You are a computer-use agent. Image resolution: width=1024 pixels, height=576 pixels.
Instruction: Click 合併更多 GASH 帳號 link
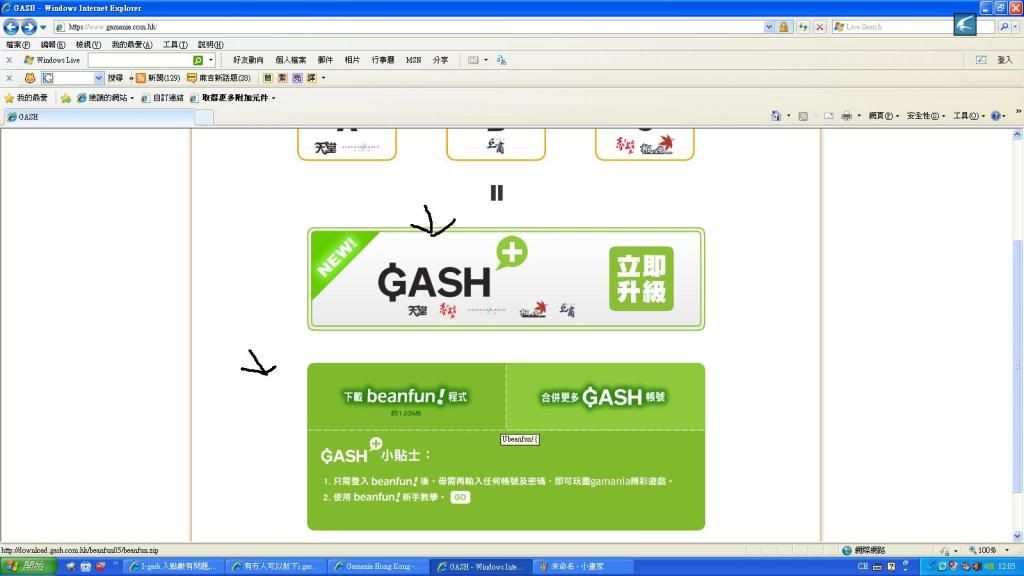click(x=604, y=398)
